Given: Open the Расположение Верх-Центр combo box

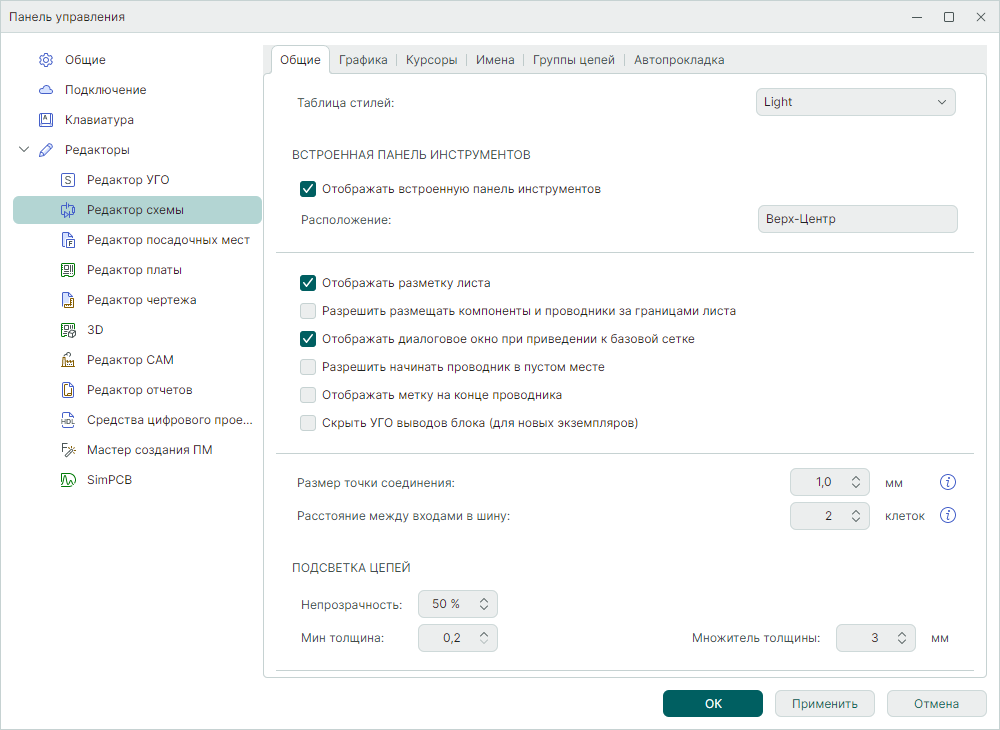Looking at the screenshot, I should tap(856, 219).
